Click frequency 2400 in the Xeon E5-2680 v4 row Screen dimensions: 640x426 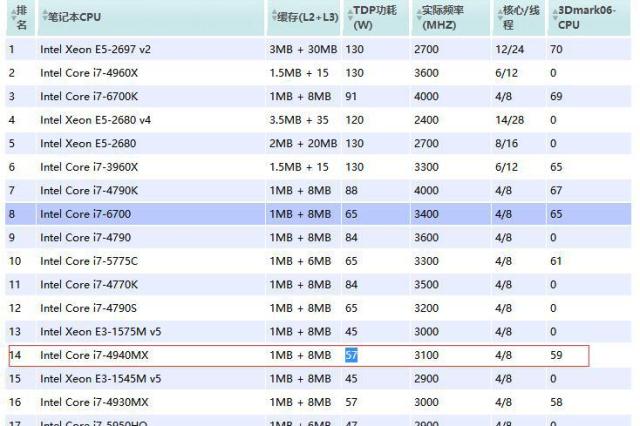427,120
